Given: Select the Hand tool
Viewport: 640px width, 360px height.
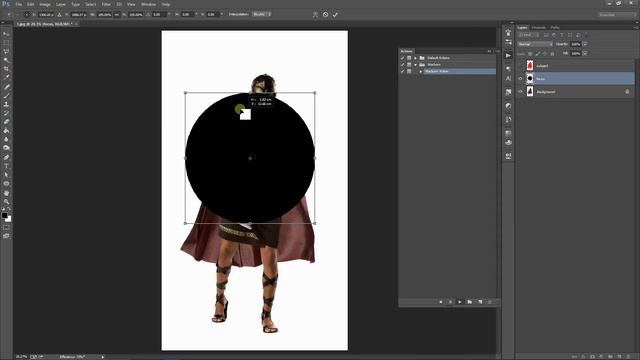Looking at the screenshot, I should click(x=6, y=193).
